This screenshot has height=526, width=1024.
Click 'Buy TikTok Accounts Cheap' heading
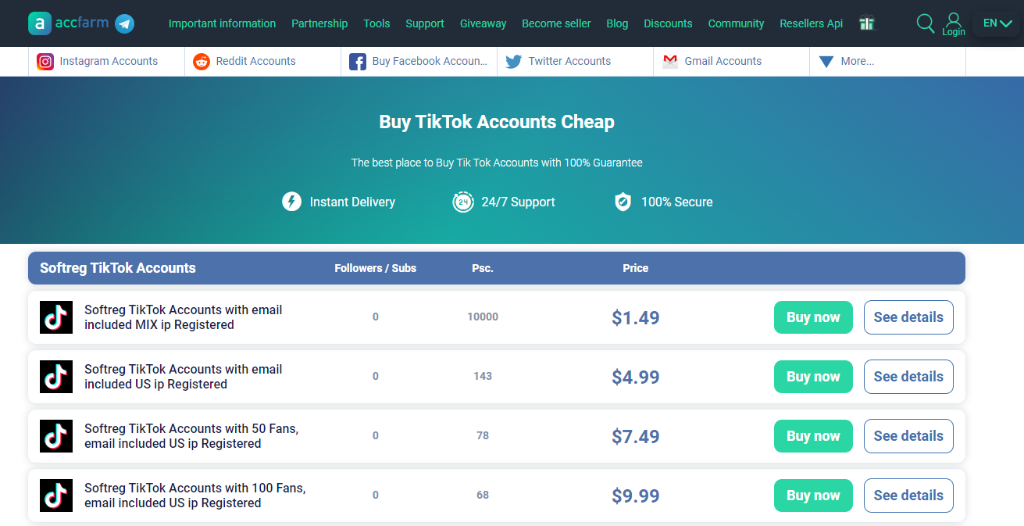coord(496,122)
